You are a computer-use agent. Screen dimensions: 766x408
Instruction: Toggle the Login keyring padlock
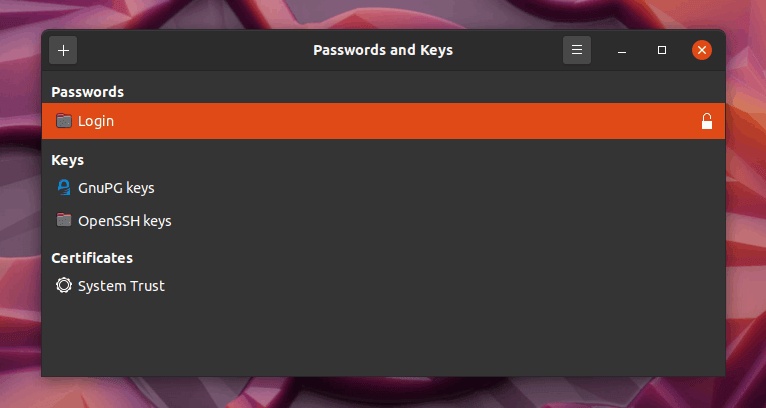tap(707, 122)
